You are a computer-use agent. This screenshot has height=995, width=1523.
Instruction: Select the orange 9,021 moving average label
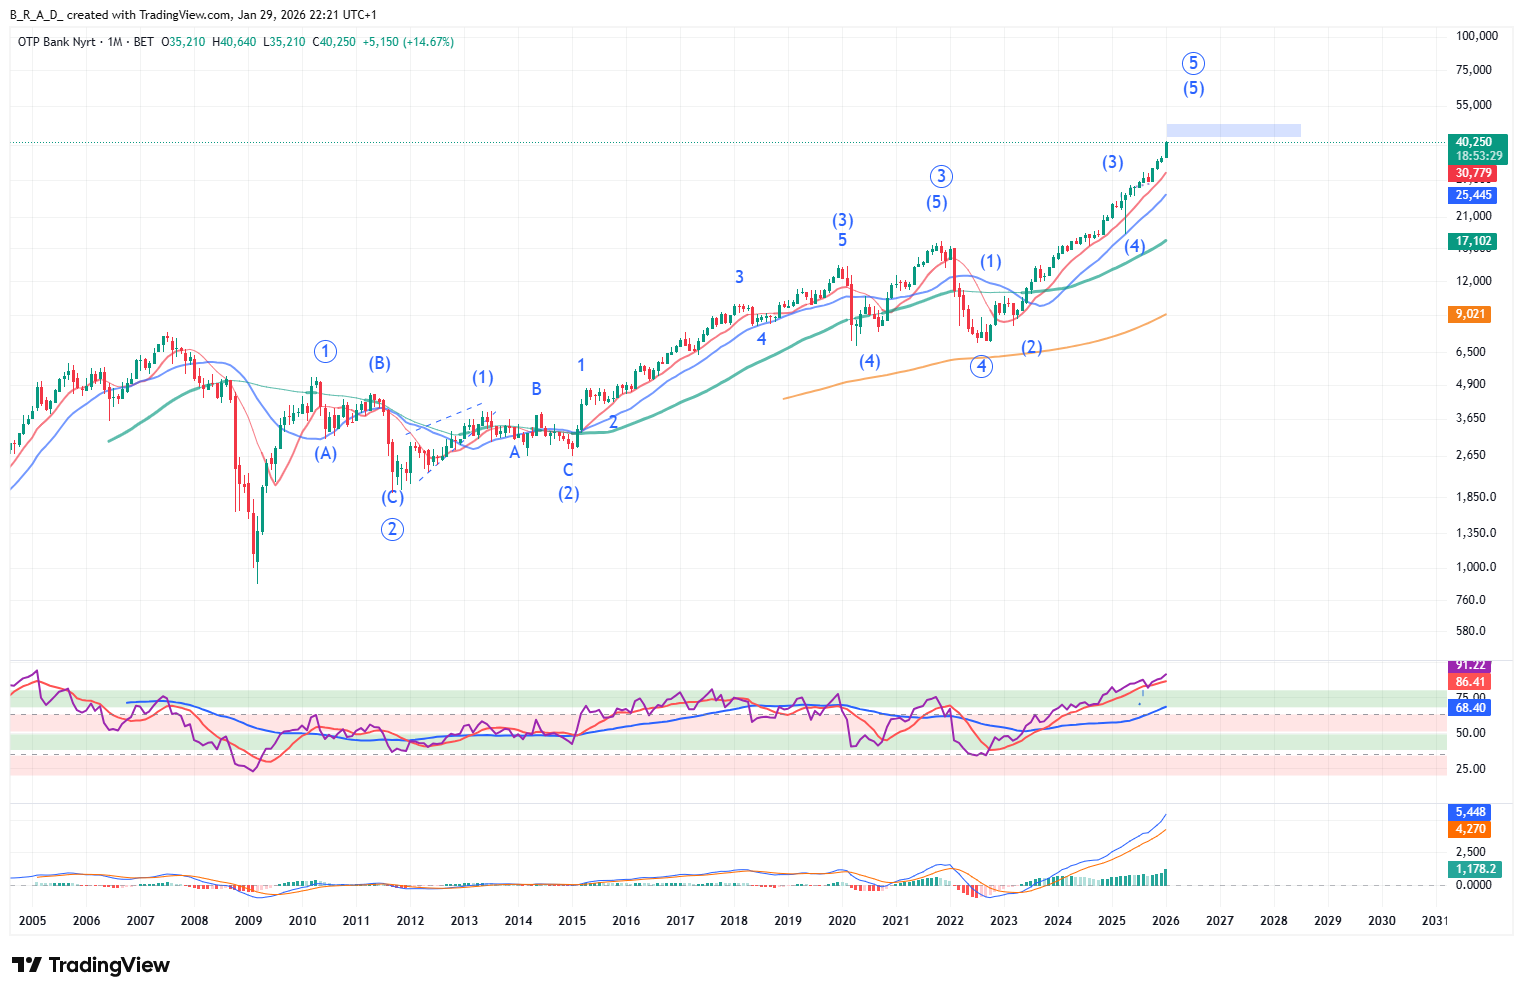click(x=1470, y=314)
